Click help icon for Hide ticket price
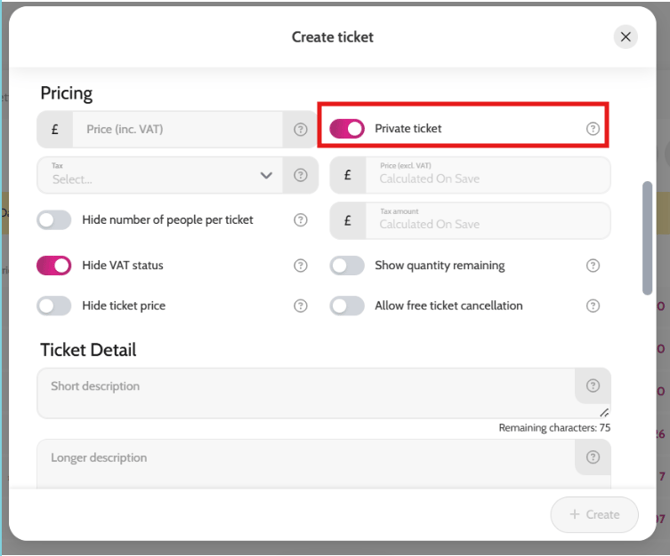 [x=300, y=306]
